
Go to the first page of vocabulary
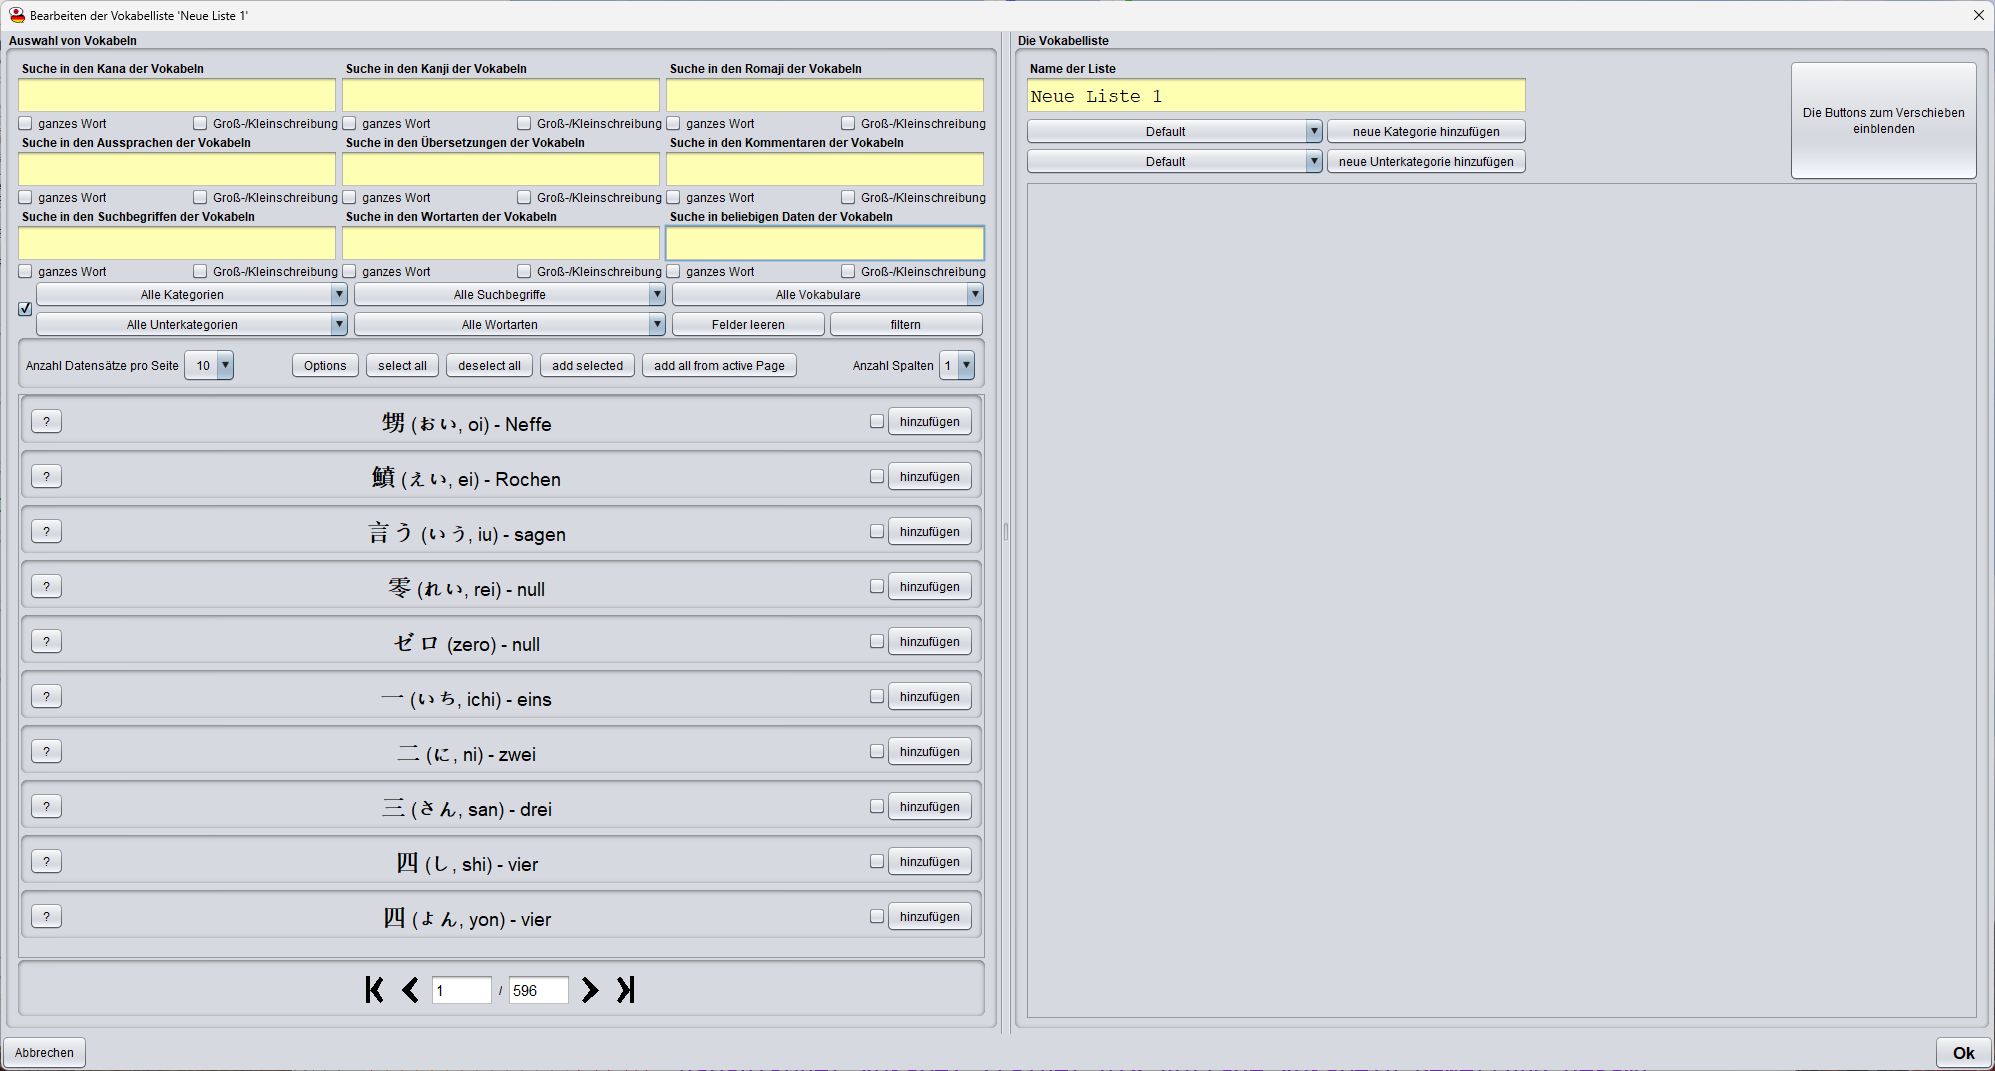374,990
